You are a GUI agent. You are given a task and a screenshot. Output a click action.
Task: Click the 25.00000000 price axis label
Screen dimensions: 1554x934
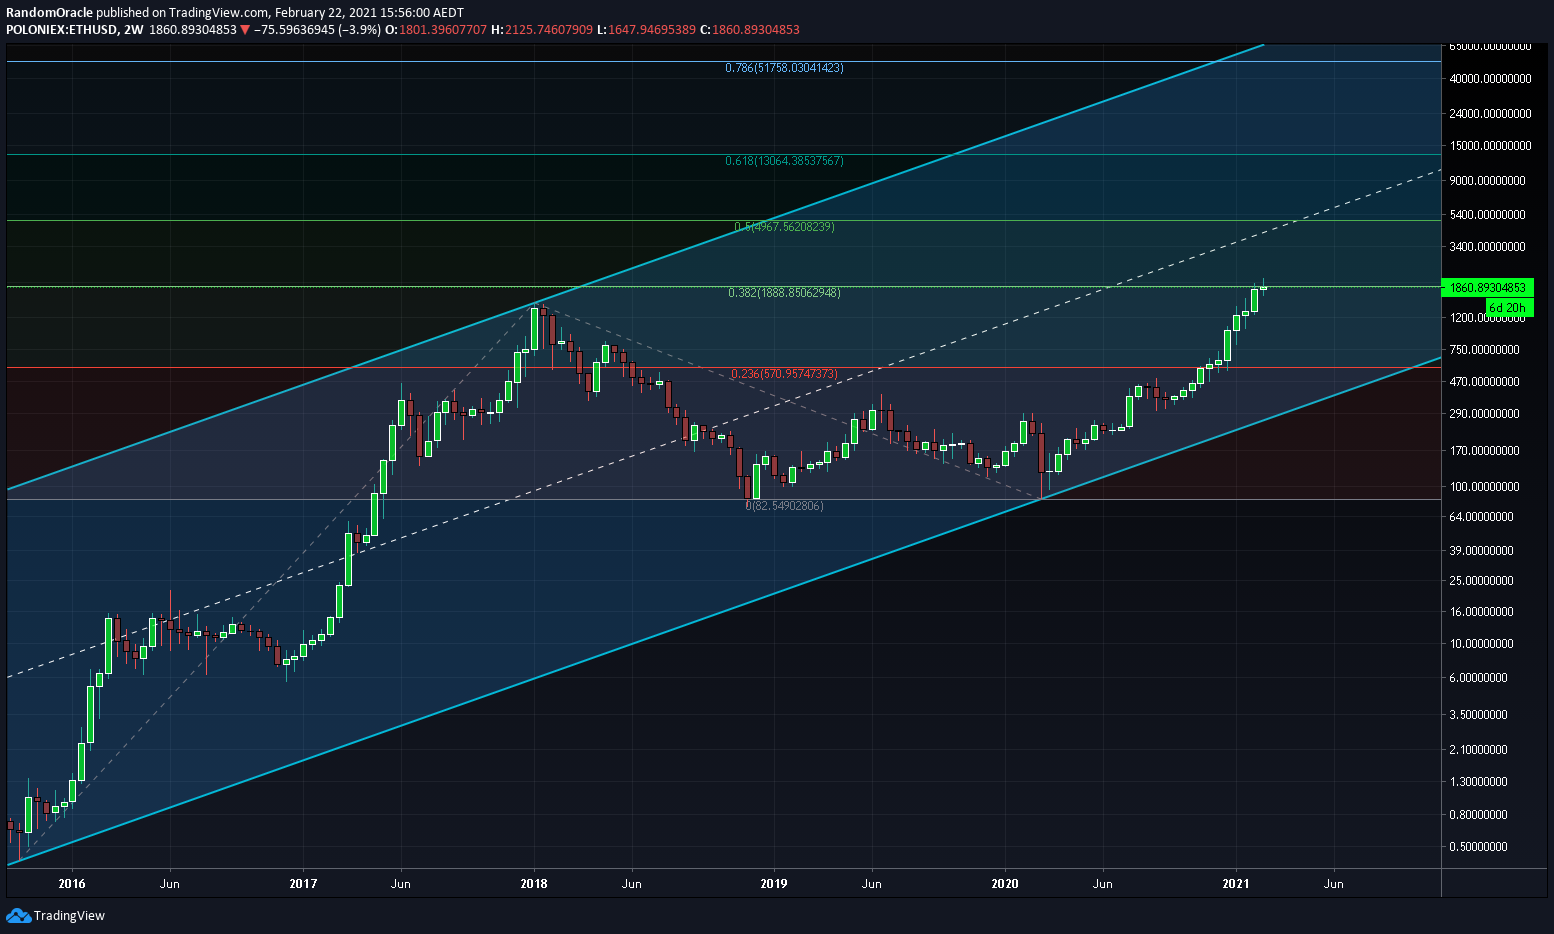coord(1481,581)
